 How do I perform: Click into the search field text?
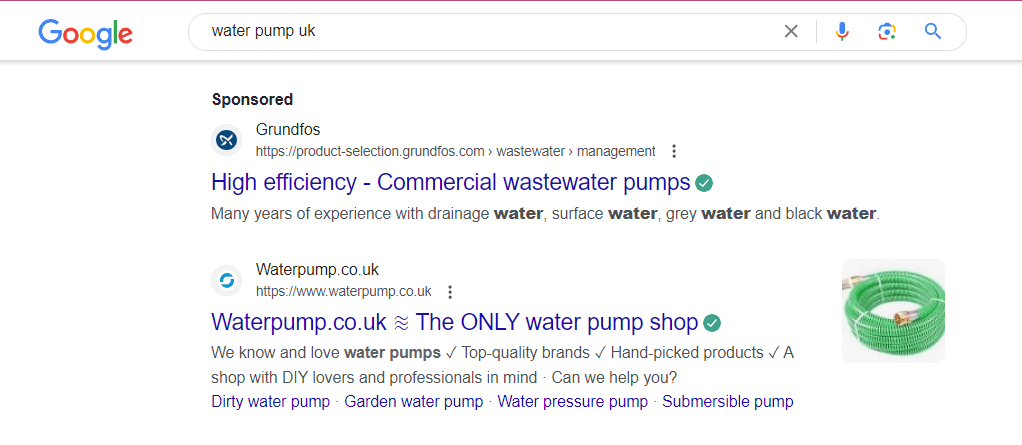(263, 31)
